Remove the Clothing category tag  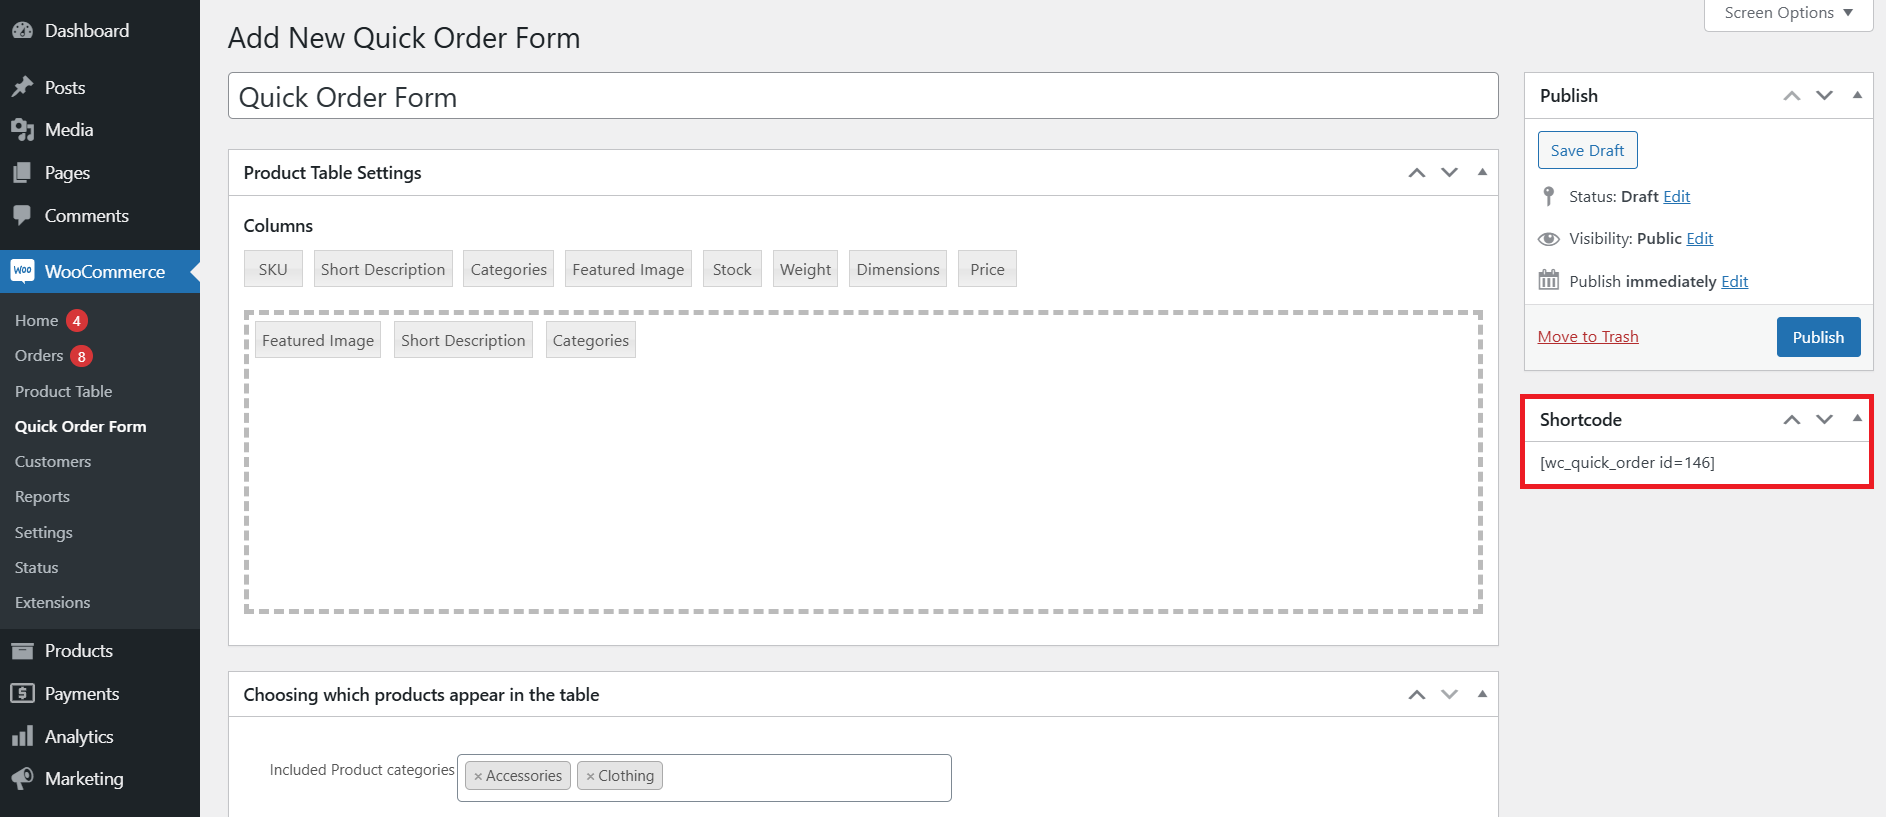[590, 776]
